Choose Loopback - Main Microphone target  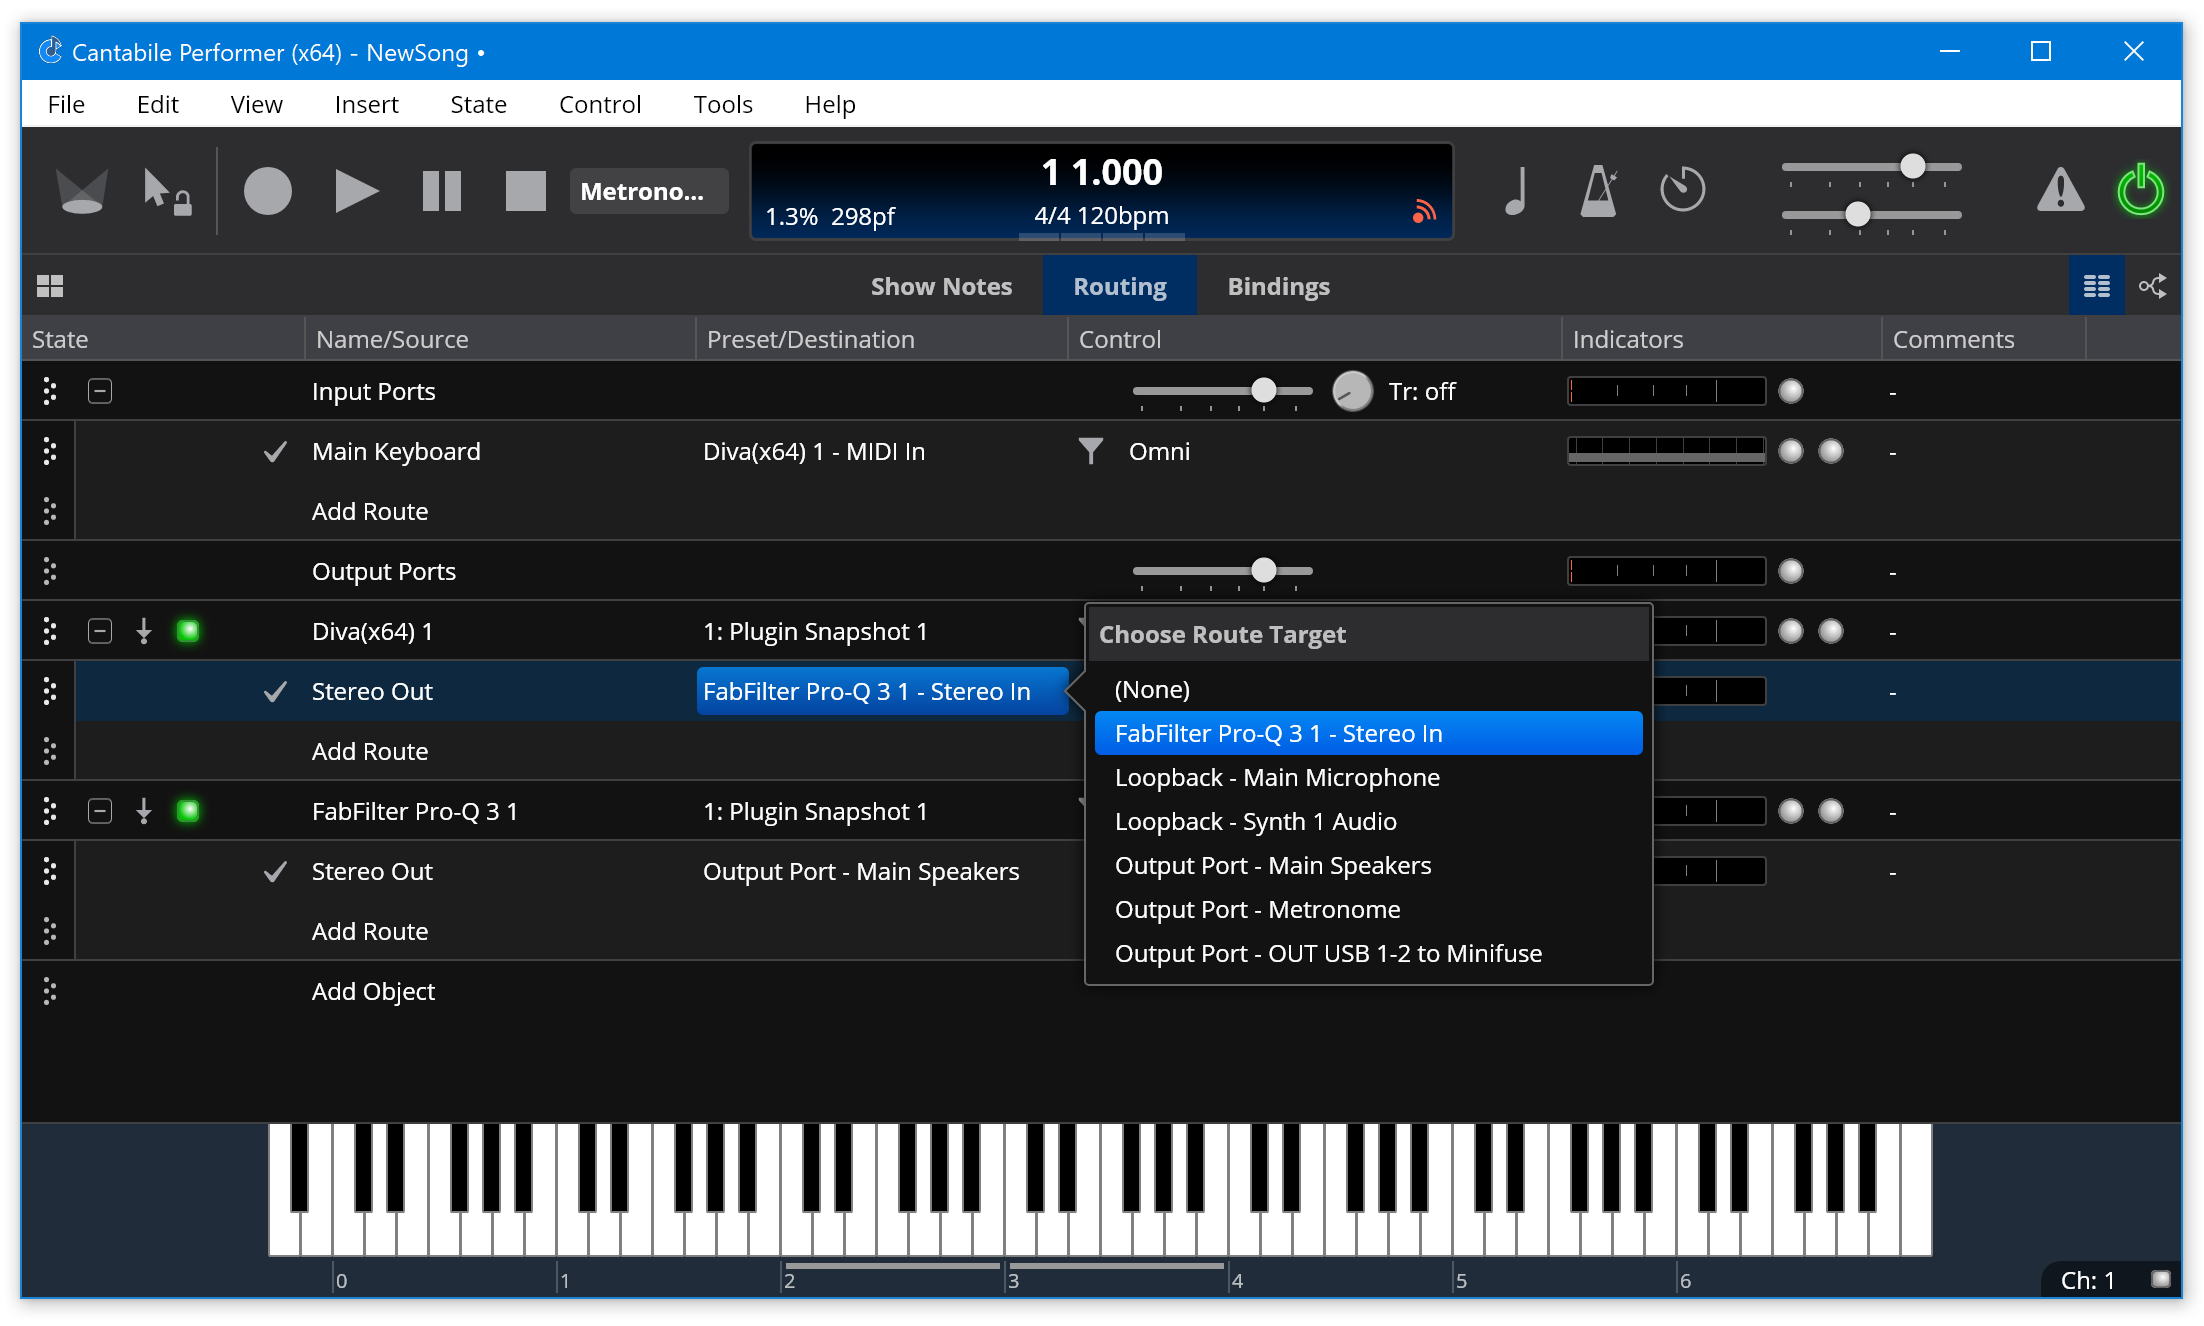pyautogui.click(x=1368, y=777)
